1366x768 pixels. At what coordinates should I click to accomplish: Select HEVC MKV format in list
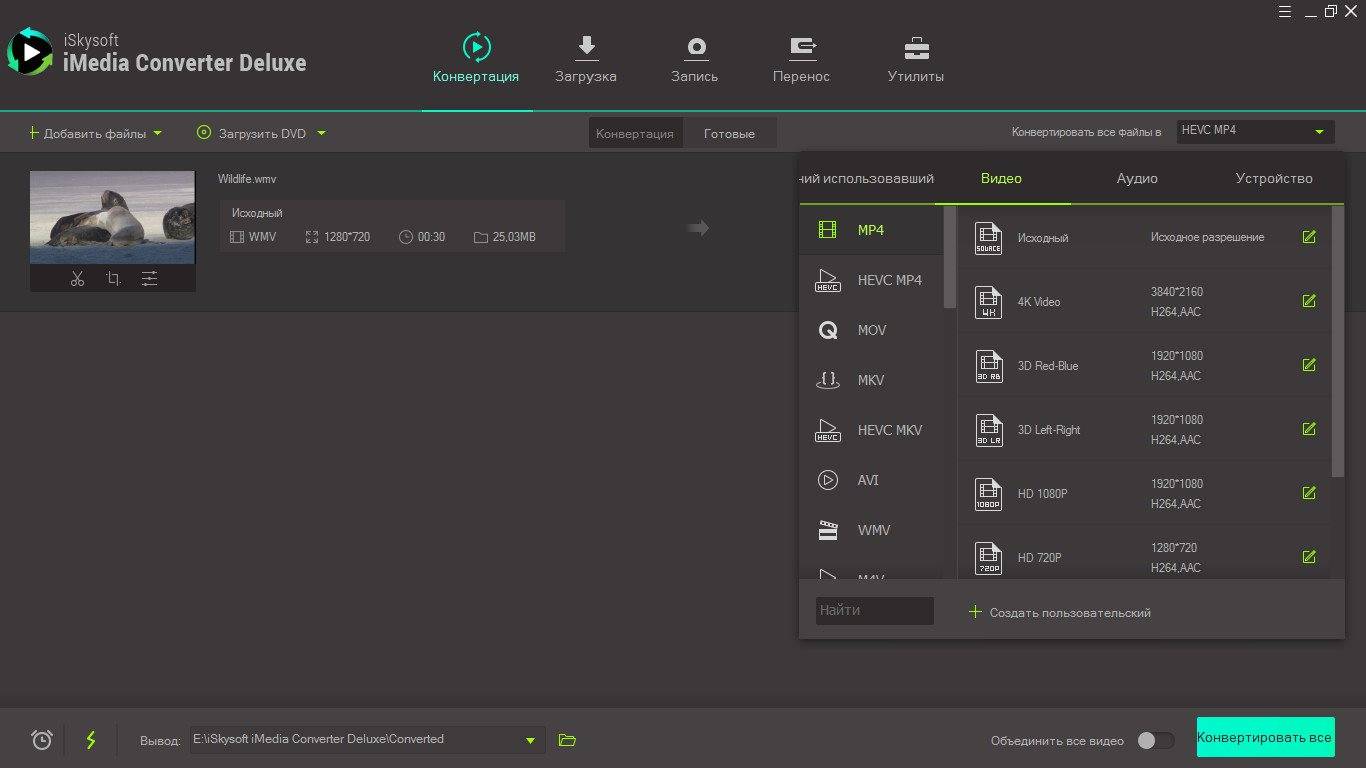(x=871, y=430)
